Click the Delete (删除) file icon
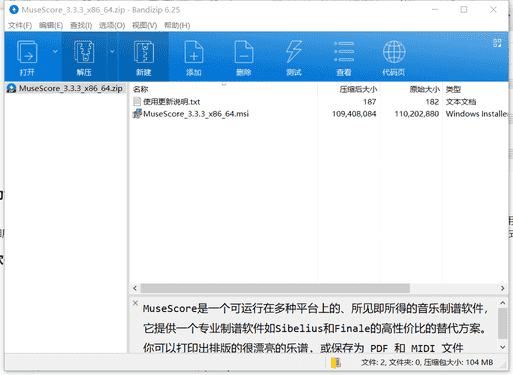Image resolution: width=513 pixels, height=375 pixels. [244, 52]
